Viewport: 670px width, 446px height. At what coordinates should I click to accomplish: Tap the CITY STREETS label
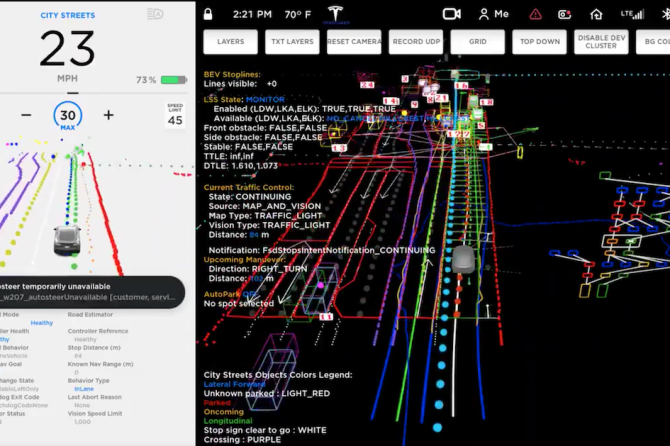tap(68, 15)
